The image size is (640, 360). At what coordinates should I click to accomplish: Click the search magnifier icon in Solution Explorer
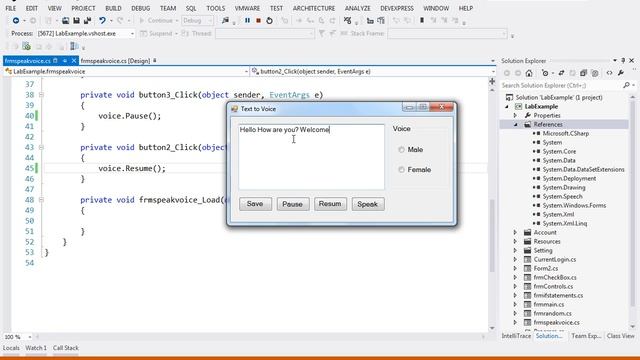coord(627,85)
